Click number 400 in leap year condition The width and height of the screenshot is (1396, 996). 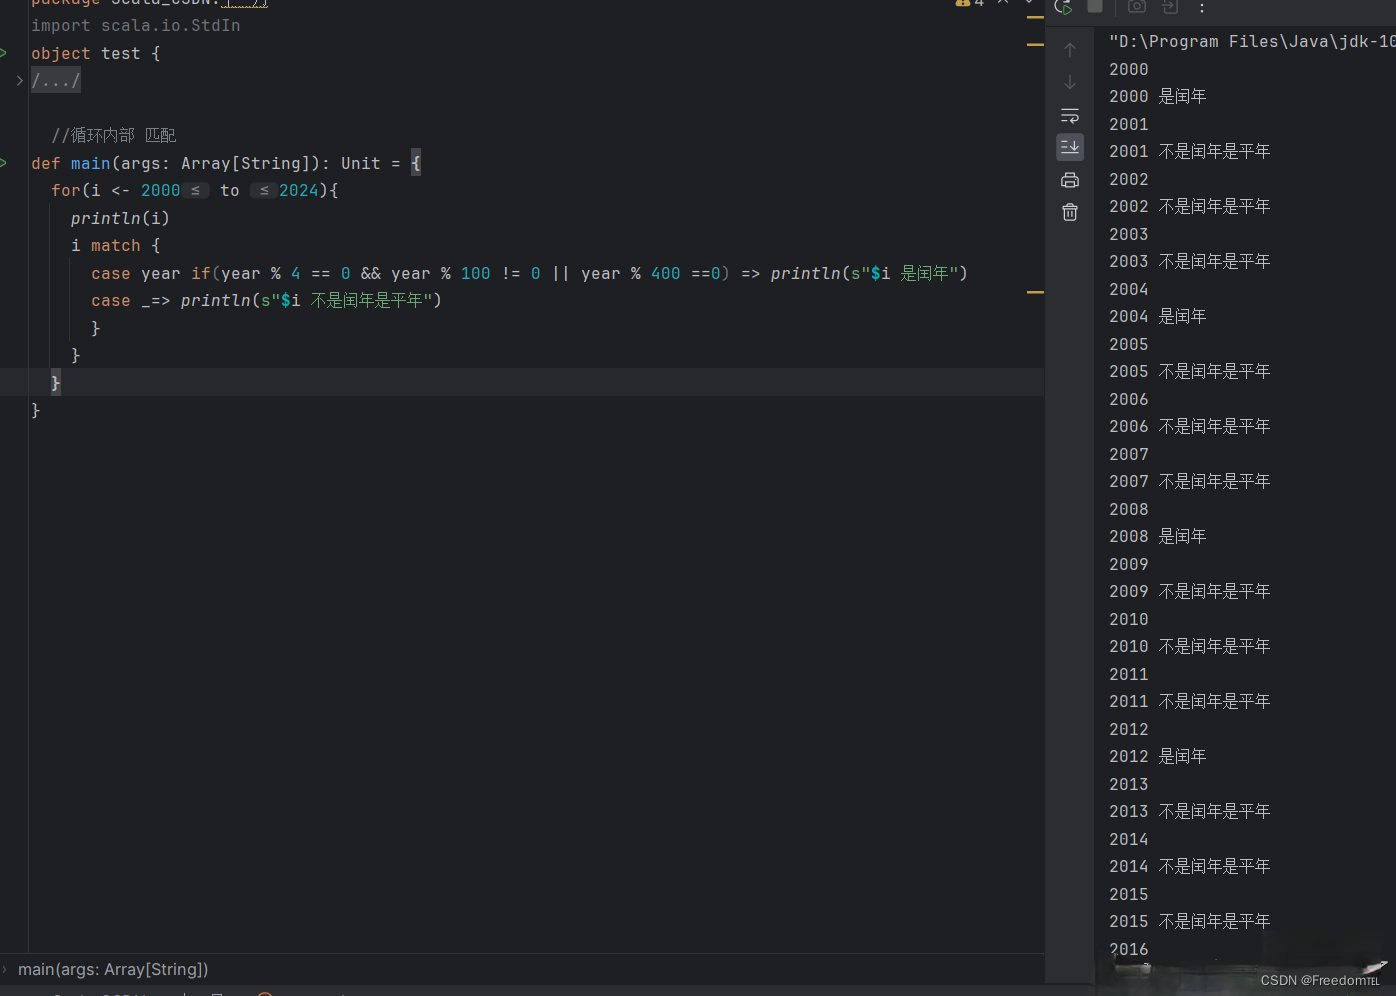(665, 273)
